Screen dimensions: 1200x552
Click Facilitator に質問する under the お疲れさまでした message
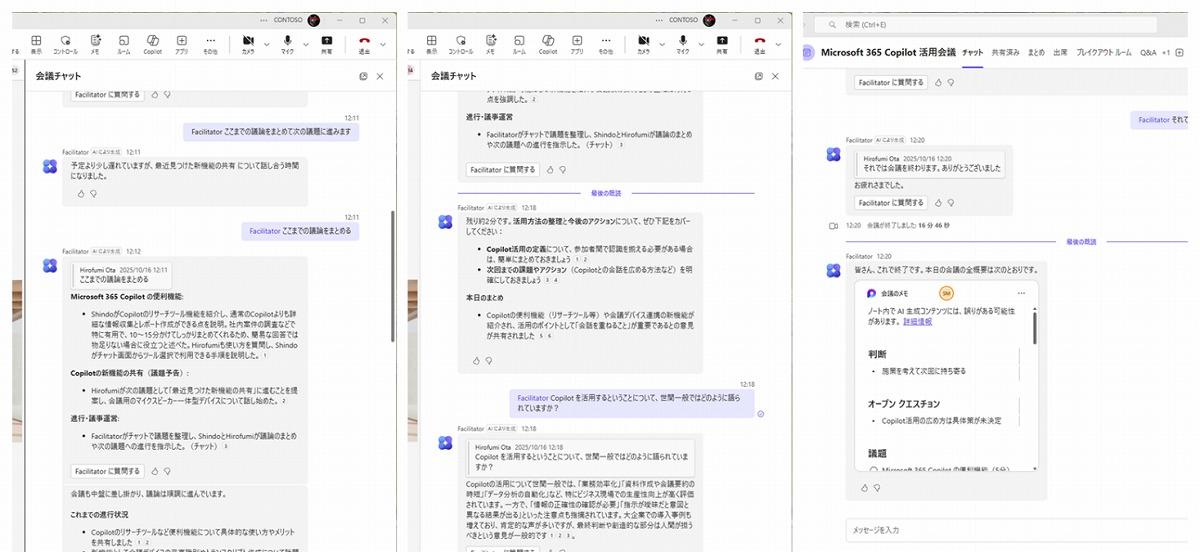tap(889, 203)
